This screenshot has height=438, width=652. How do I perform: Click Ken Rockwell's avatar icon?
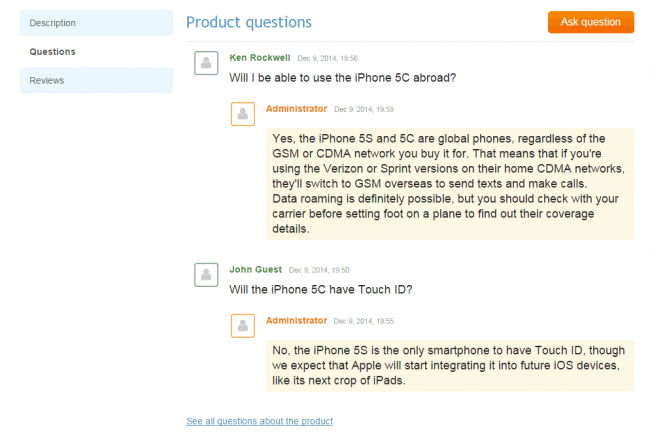point(206,63)
